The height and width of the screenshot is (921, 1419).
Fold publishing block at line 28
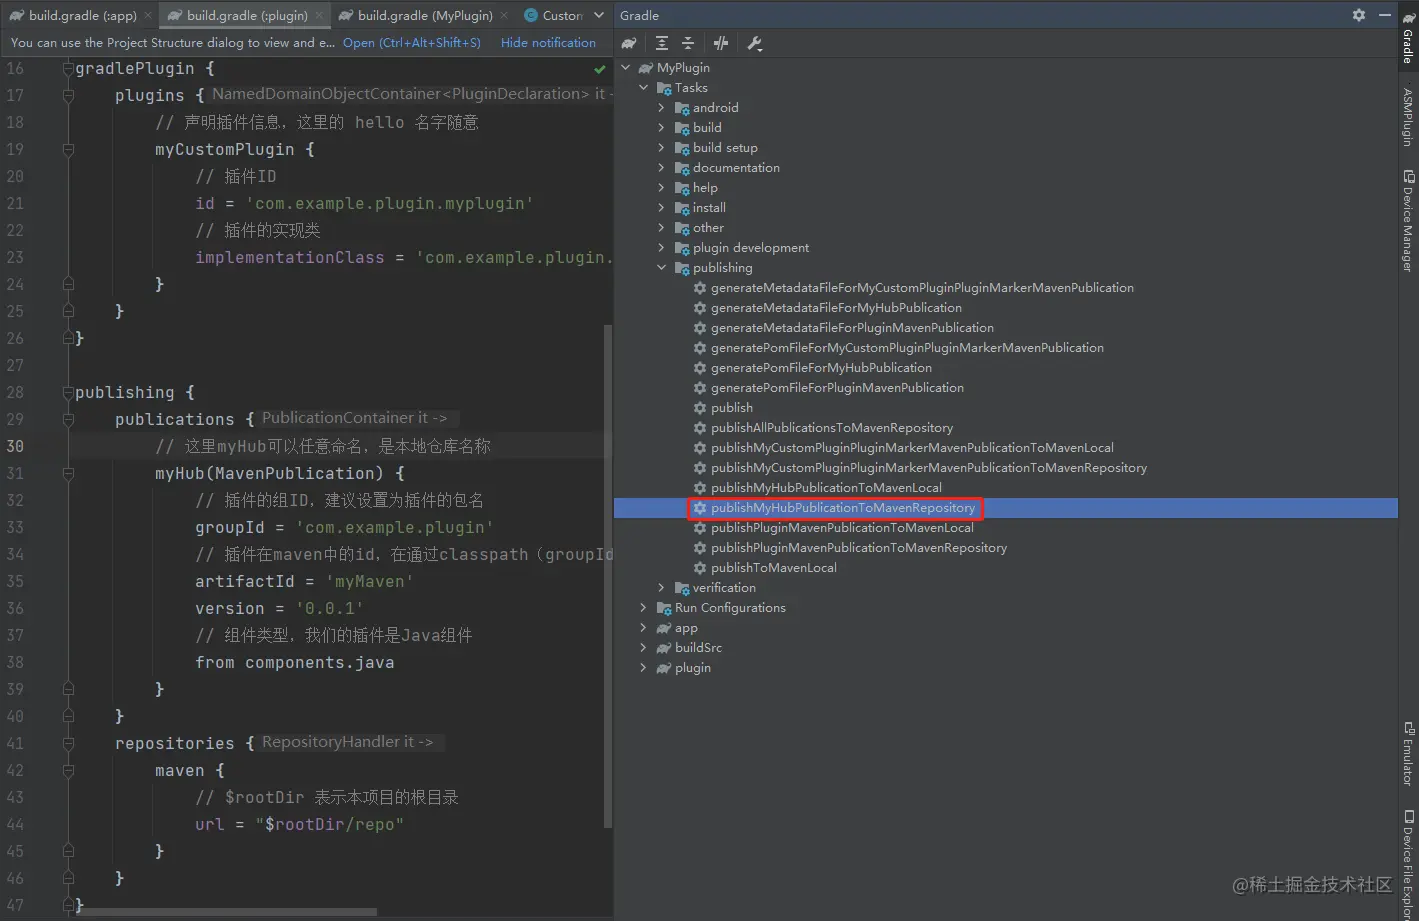coord(68,393)
